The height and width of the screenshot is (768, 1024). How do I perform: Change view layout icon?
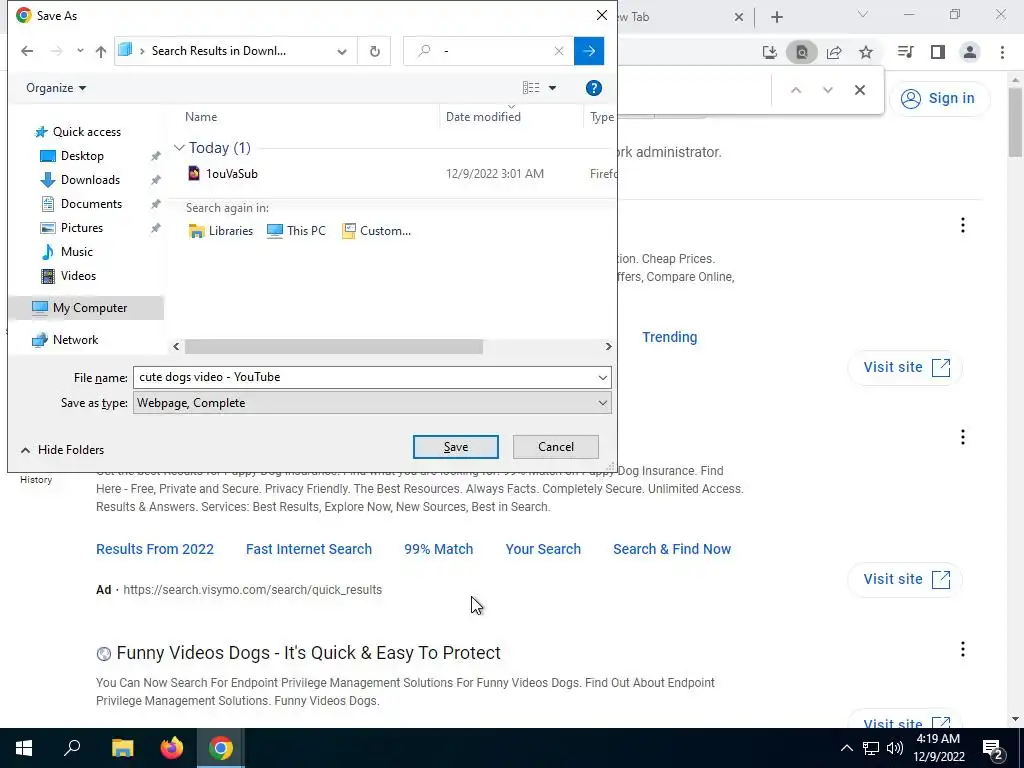[x=531, y=88]
